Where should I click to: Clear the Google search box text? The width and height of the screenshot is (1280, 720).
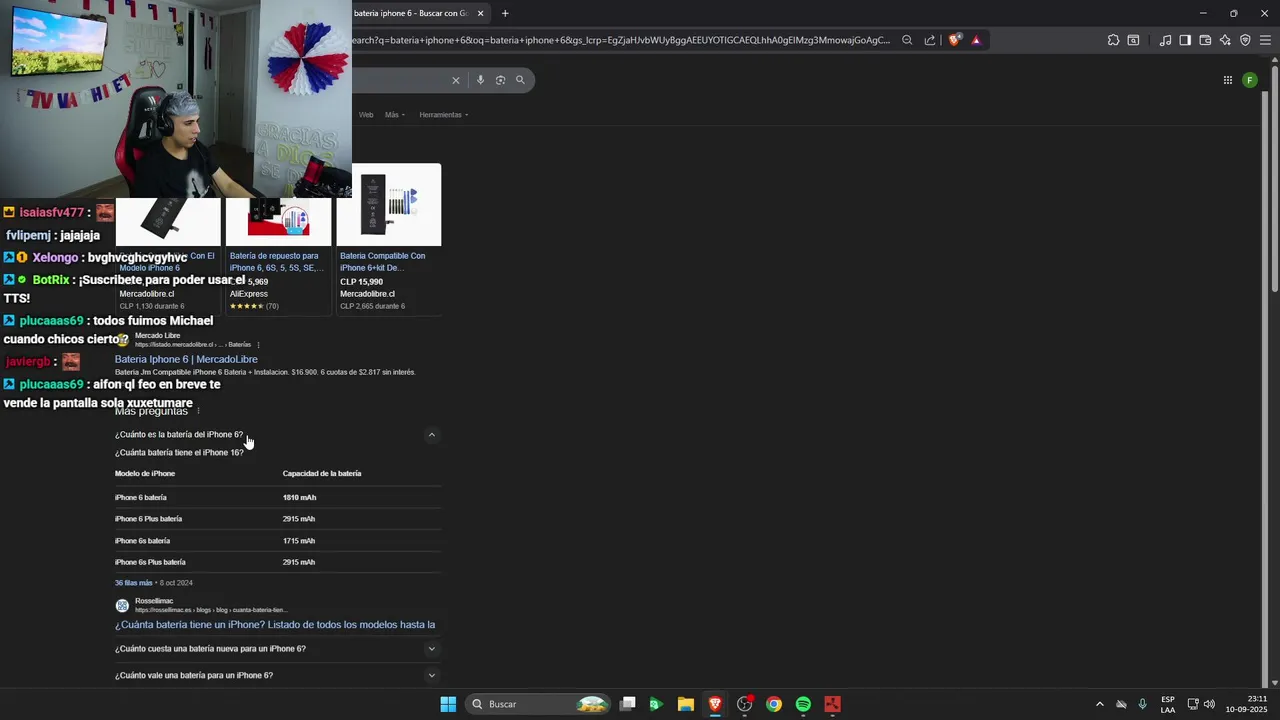click(x=455, y=80)
